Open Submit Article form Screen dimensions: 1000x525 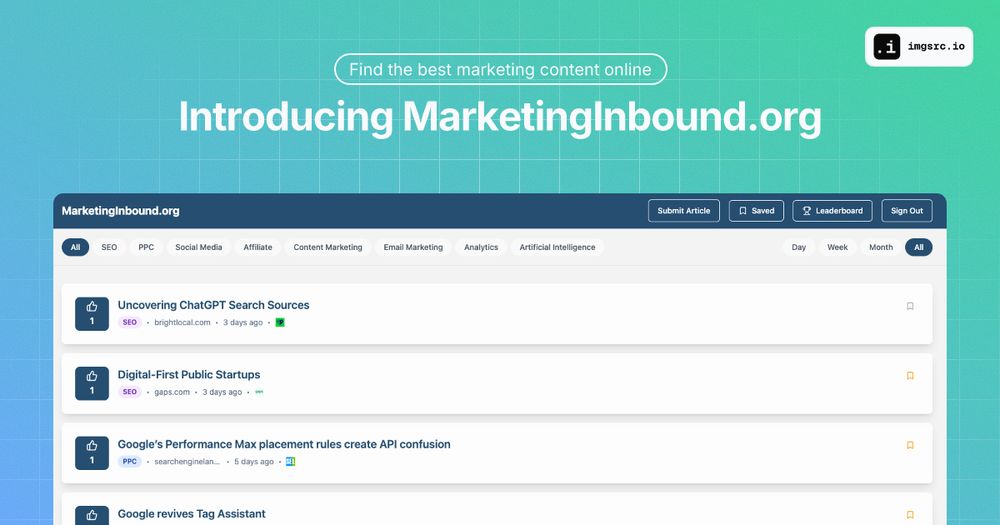[x=684, y=211]
